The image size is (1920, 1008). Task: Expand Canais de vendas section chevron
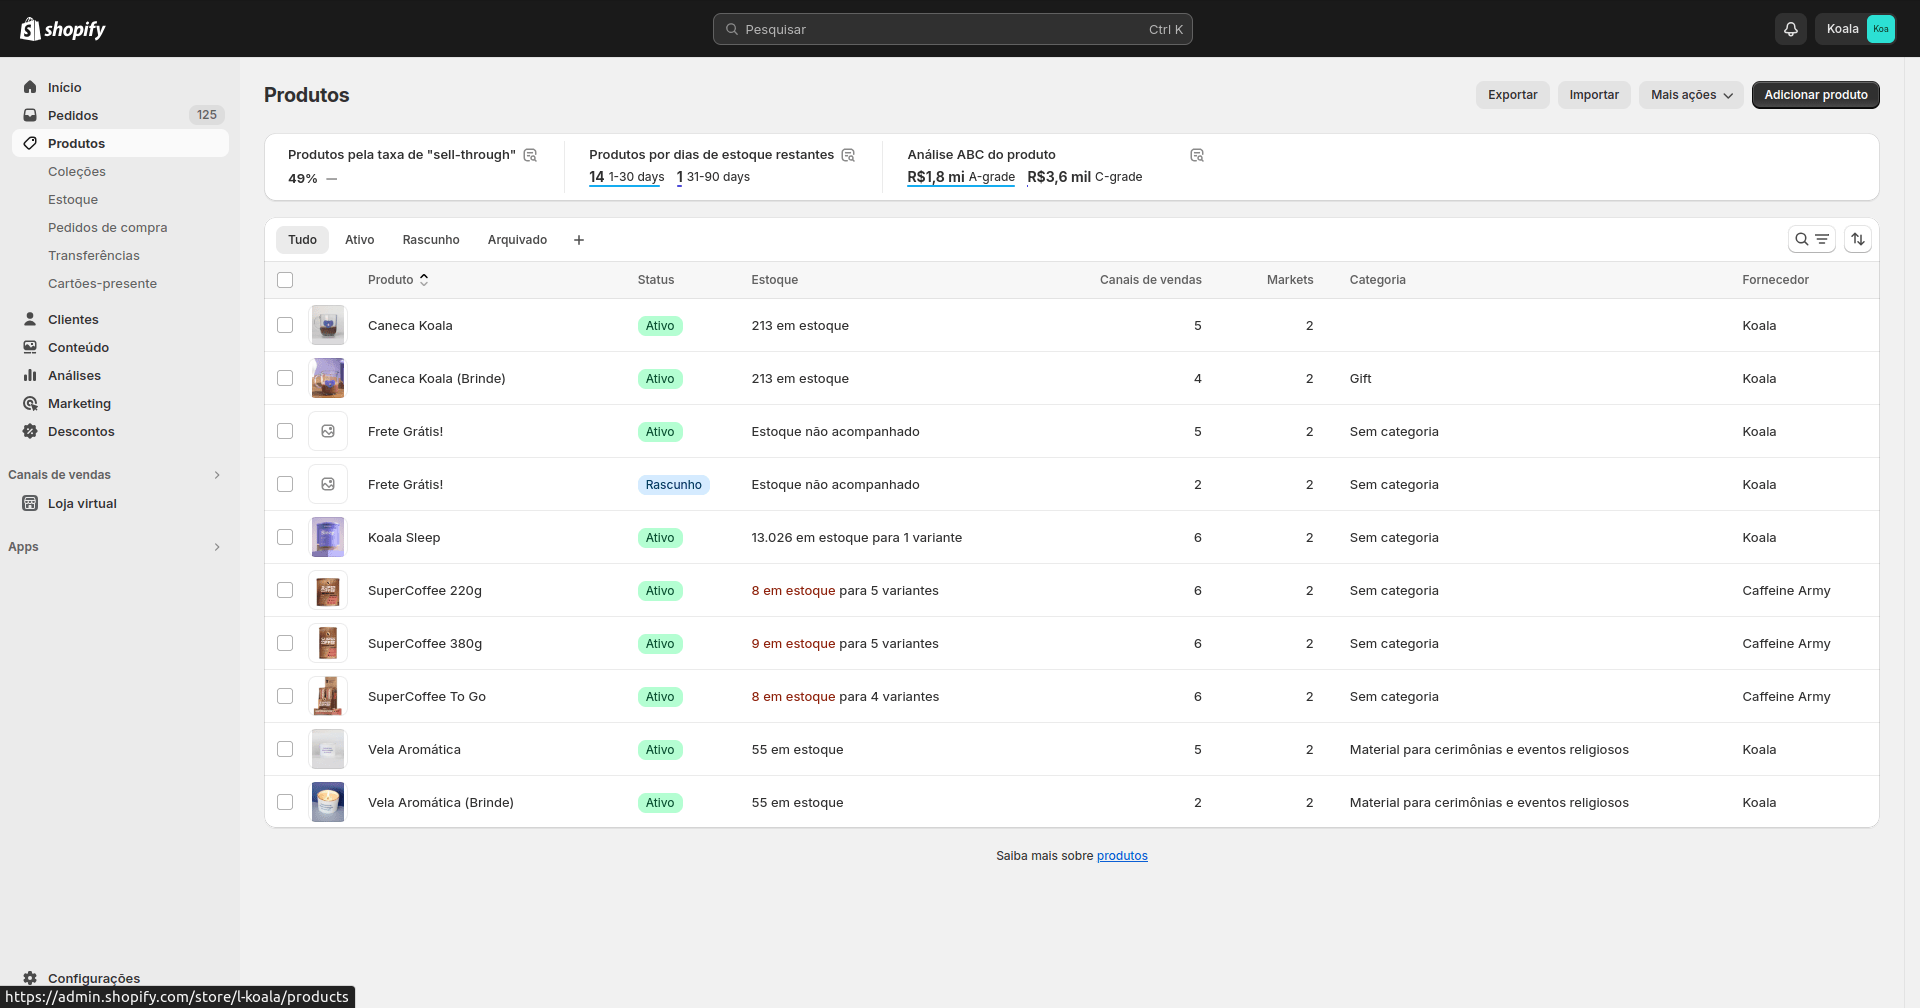pyautogui.click(x=217, y=475)
